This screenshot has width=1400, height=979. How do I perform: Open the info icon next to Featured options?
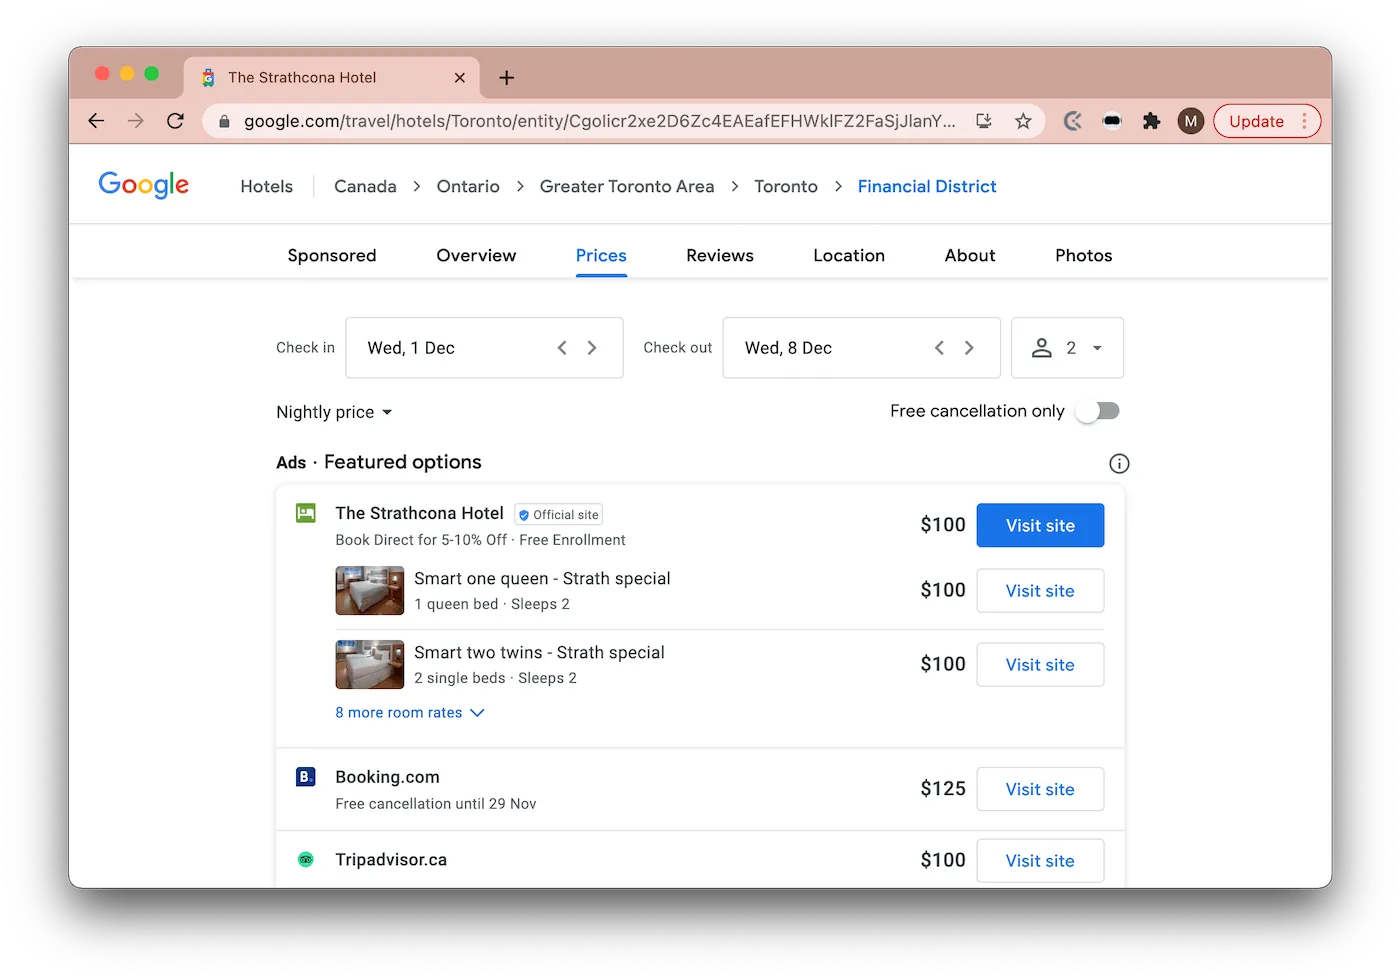1119,463
